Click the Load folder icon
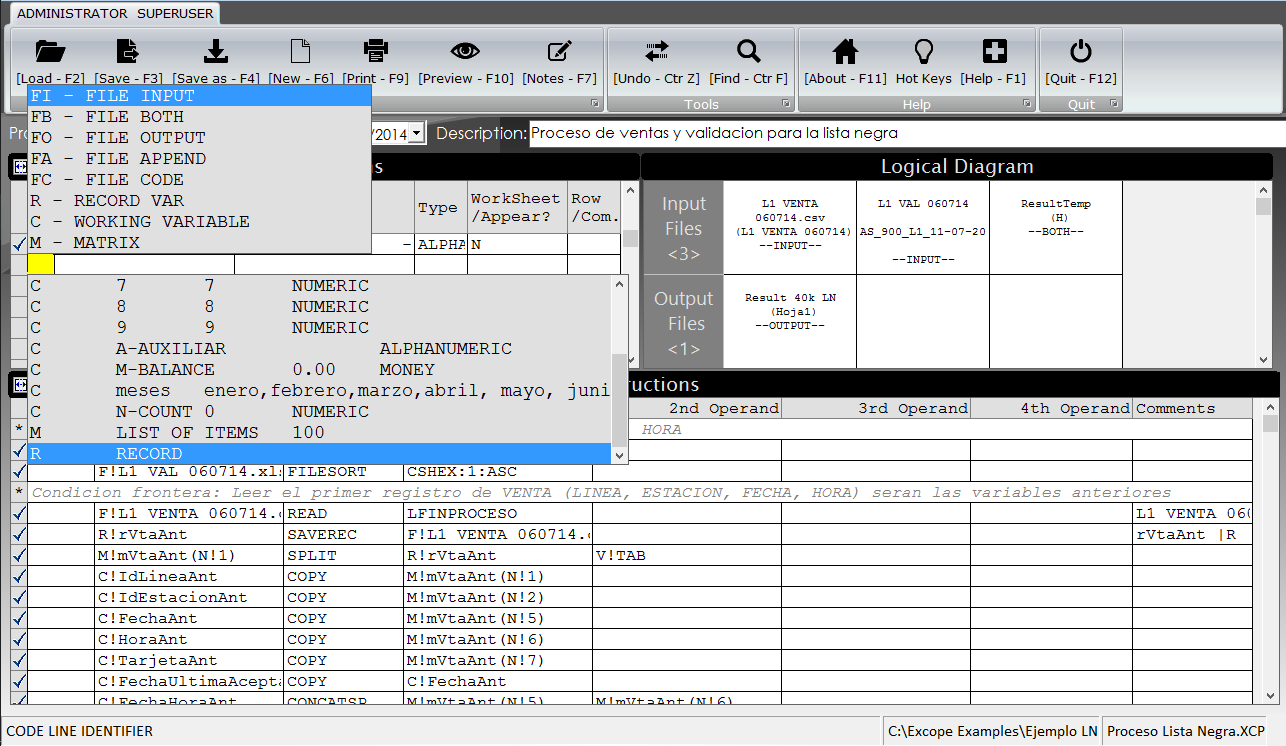 [50, 51]
